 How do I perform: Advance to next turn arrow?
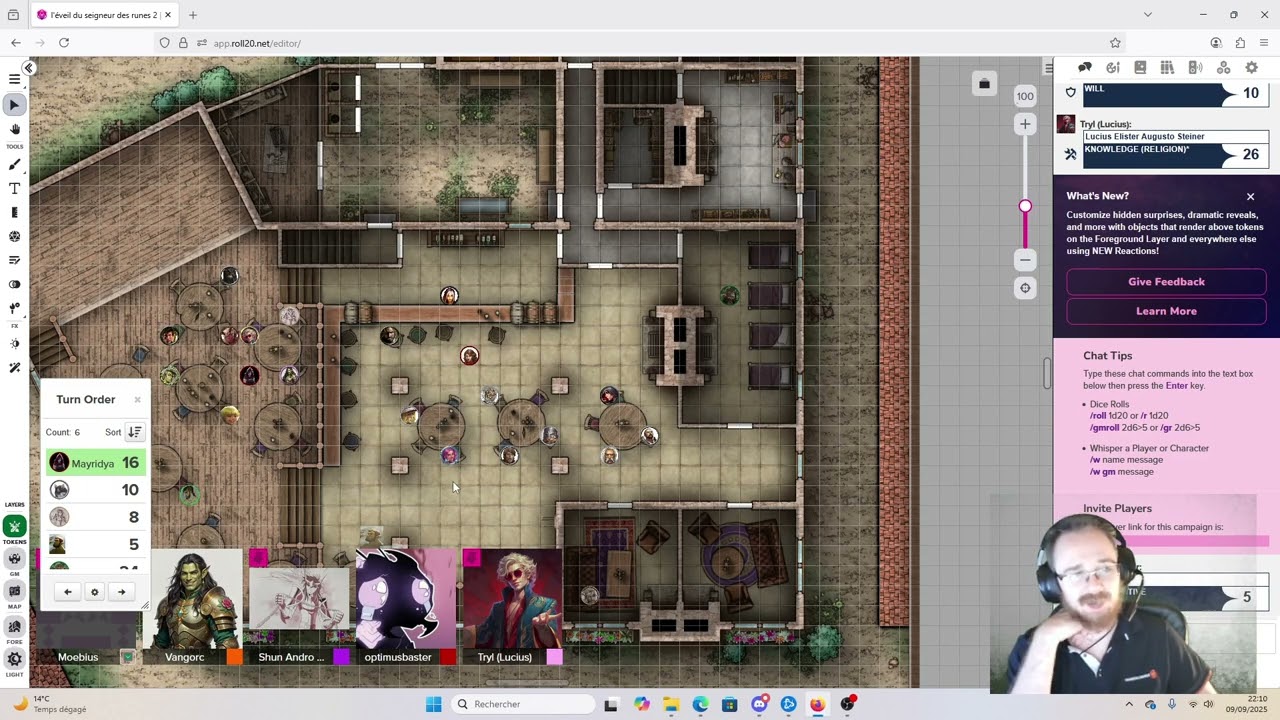(122, 592)
